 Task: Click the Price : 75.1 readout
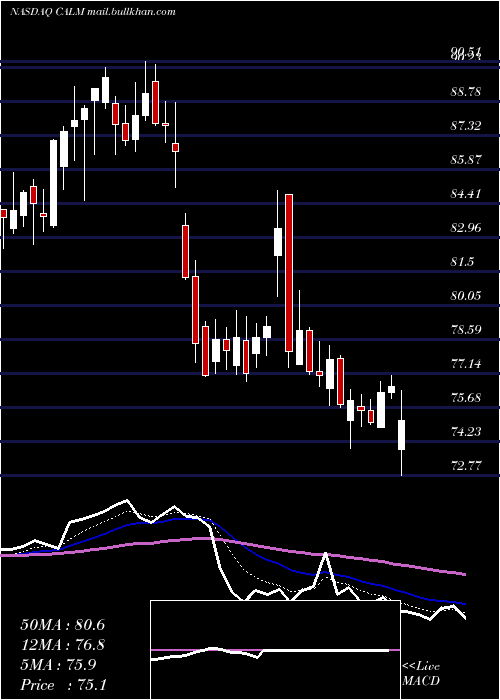point(62,685)
